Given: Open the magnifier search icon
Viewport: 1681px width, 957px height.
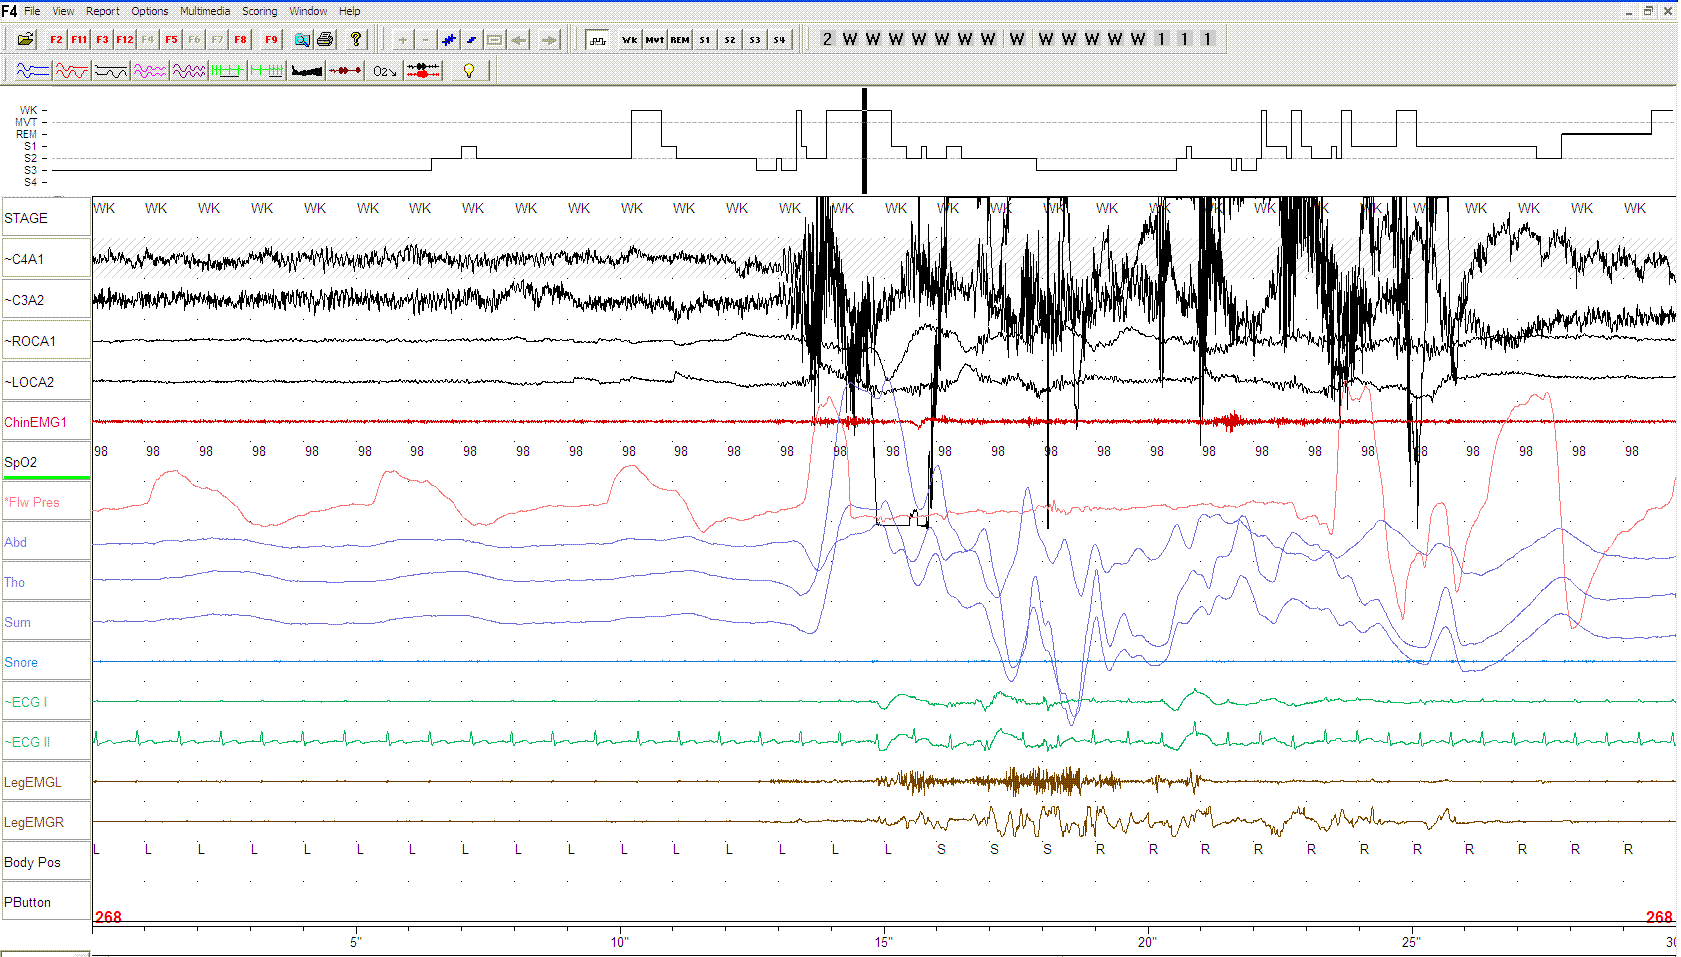Looking at the screenshot, I should (x=302, y=39).
